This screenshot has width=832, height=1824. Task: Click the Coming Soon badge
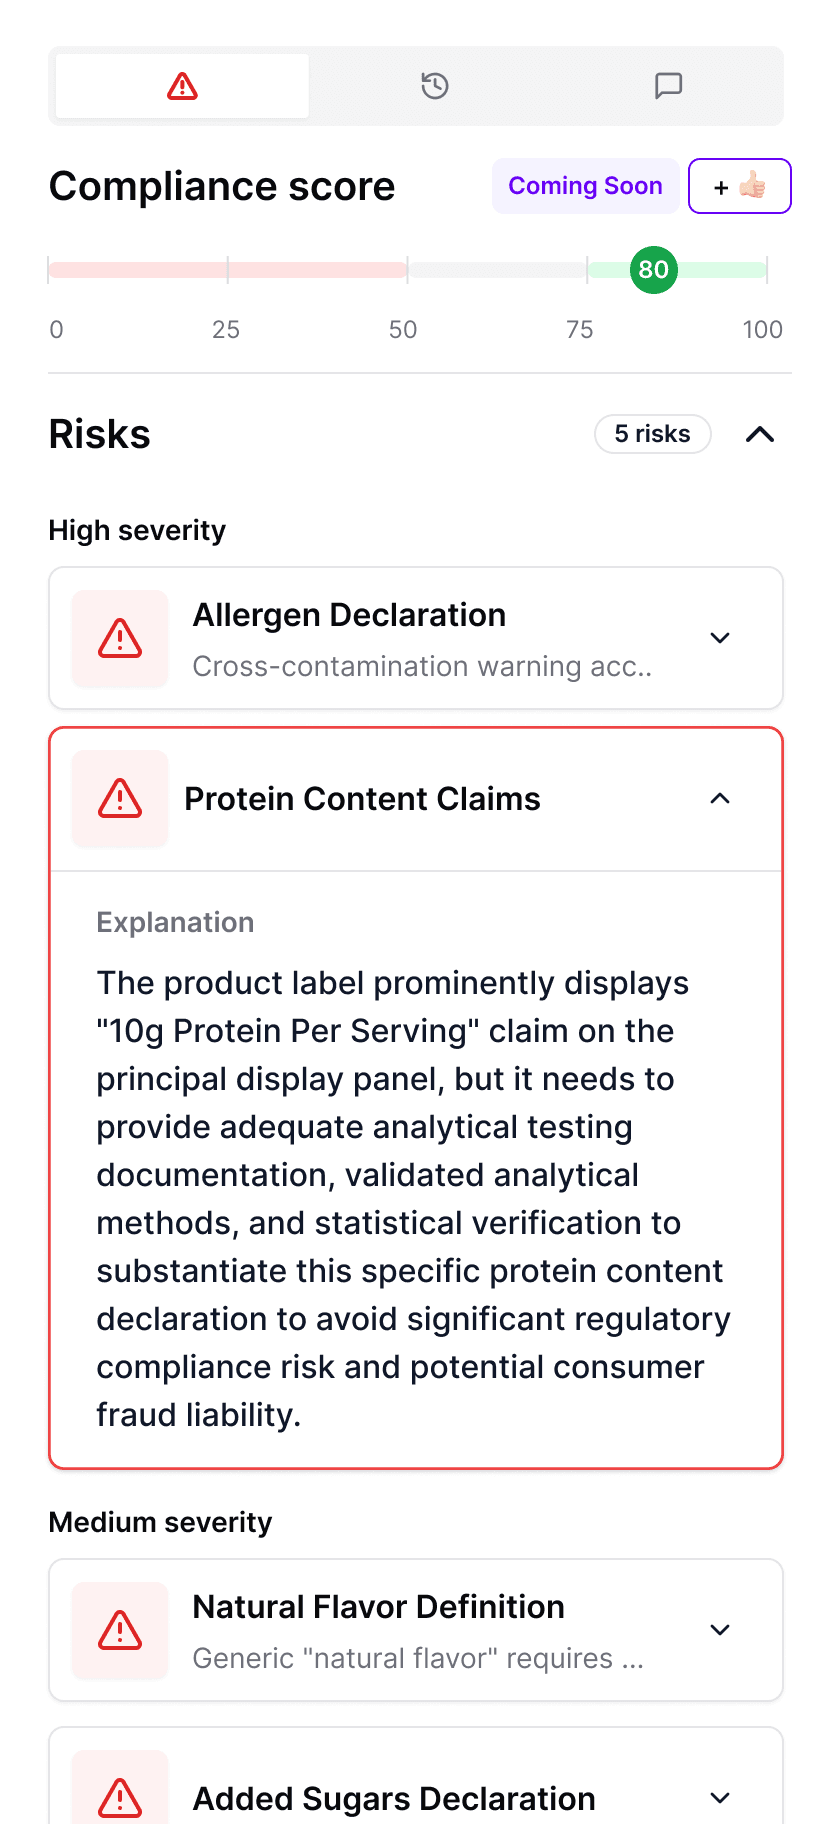click(x=585, y=186)
